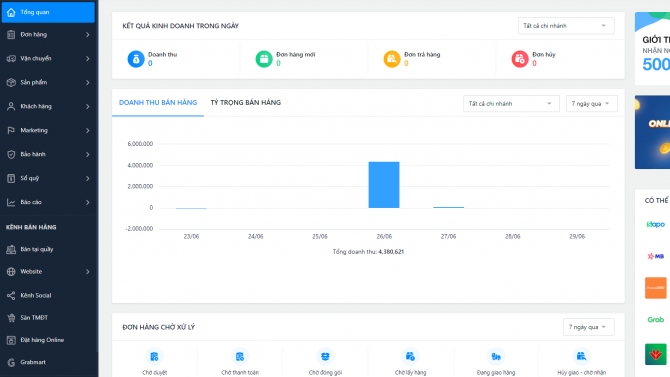Click the 27/06 revenue bar
Viewport: 670px width, 377px height.
448,207
